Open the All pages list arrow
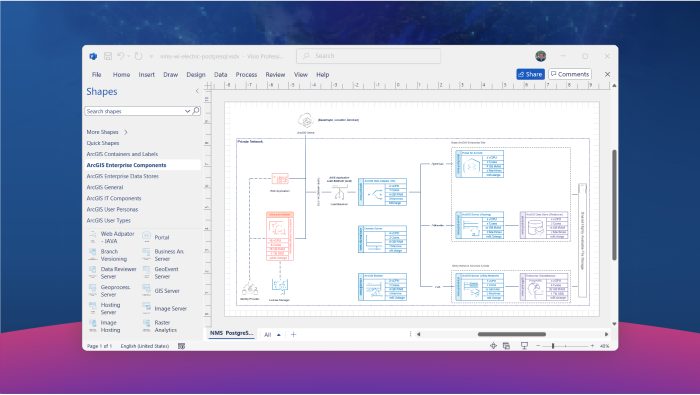The height and width of the screenshot is (395, 700). (279, 335)
